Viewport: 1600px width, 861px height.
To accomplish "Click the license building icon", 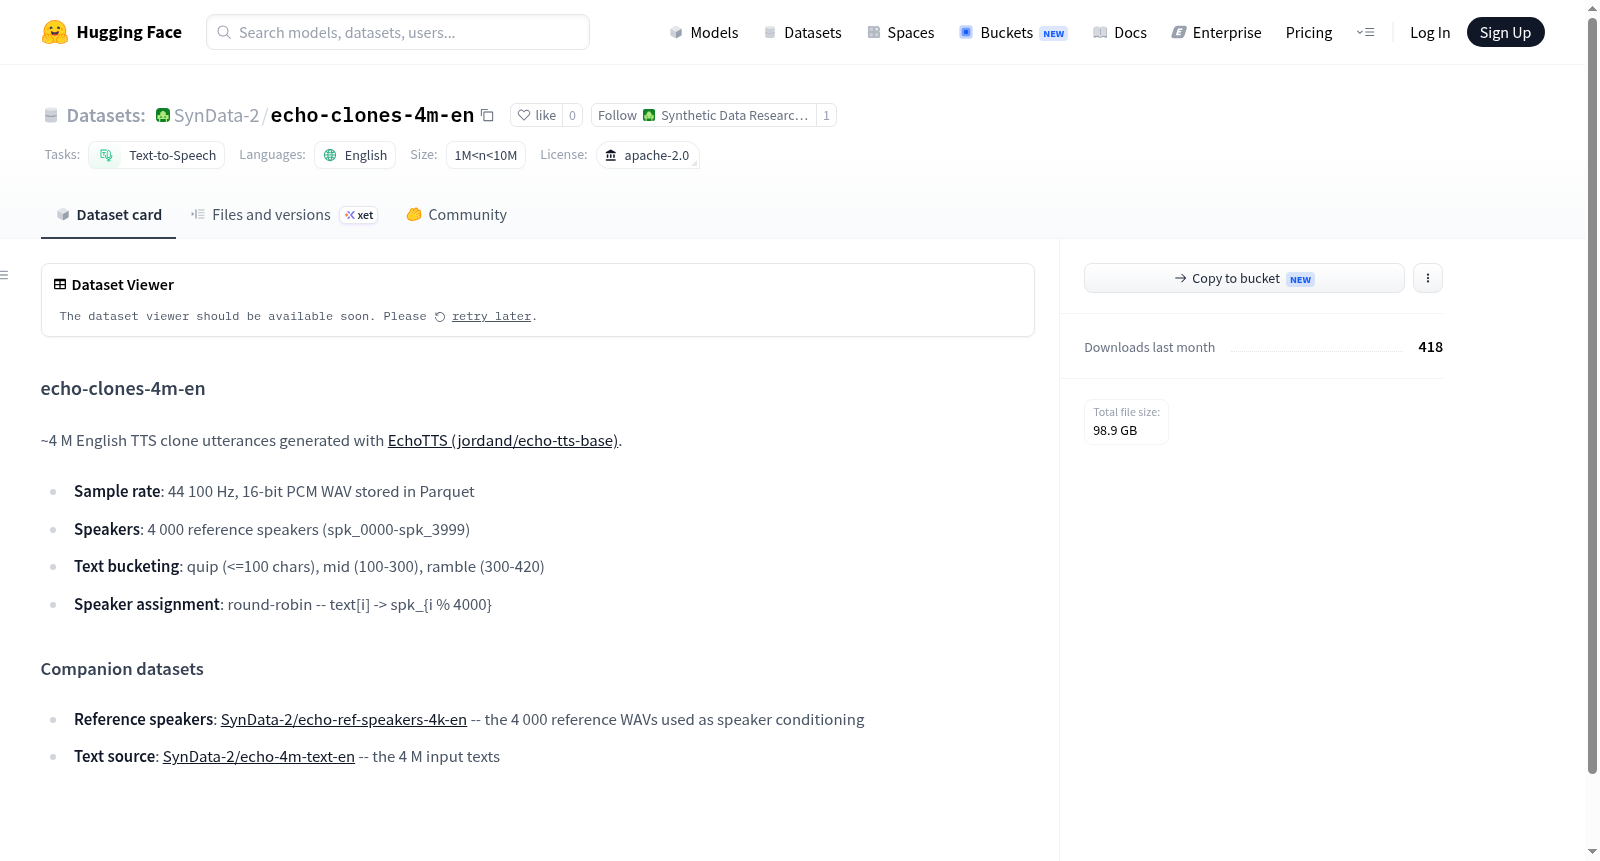I will [611, 155].
